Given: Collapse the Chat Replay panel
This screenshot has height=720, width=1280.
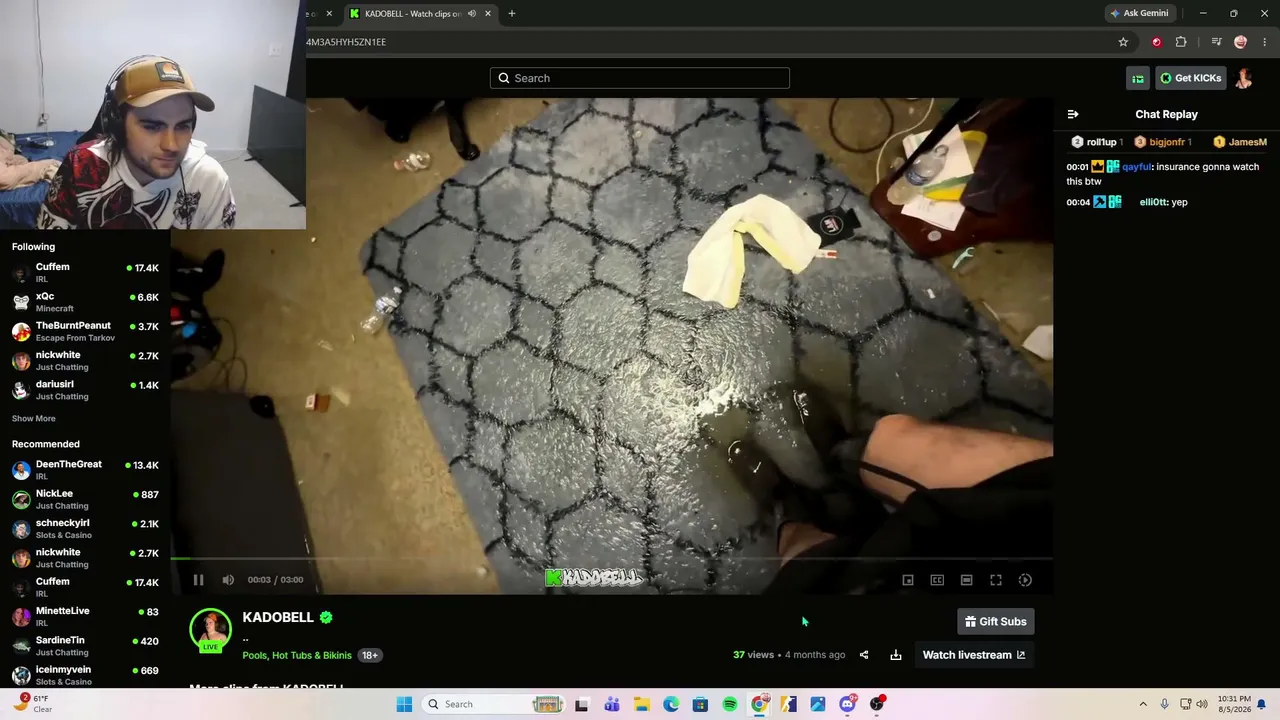Looking at the screenshot, I should pyautogui.click(x=1073, y=114).
